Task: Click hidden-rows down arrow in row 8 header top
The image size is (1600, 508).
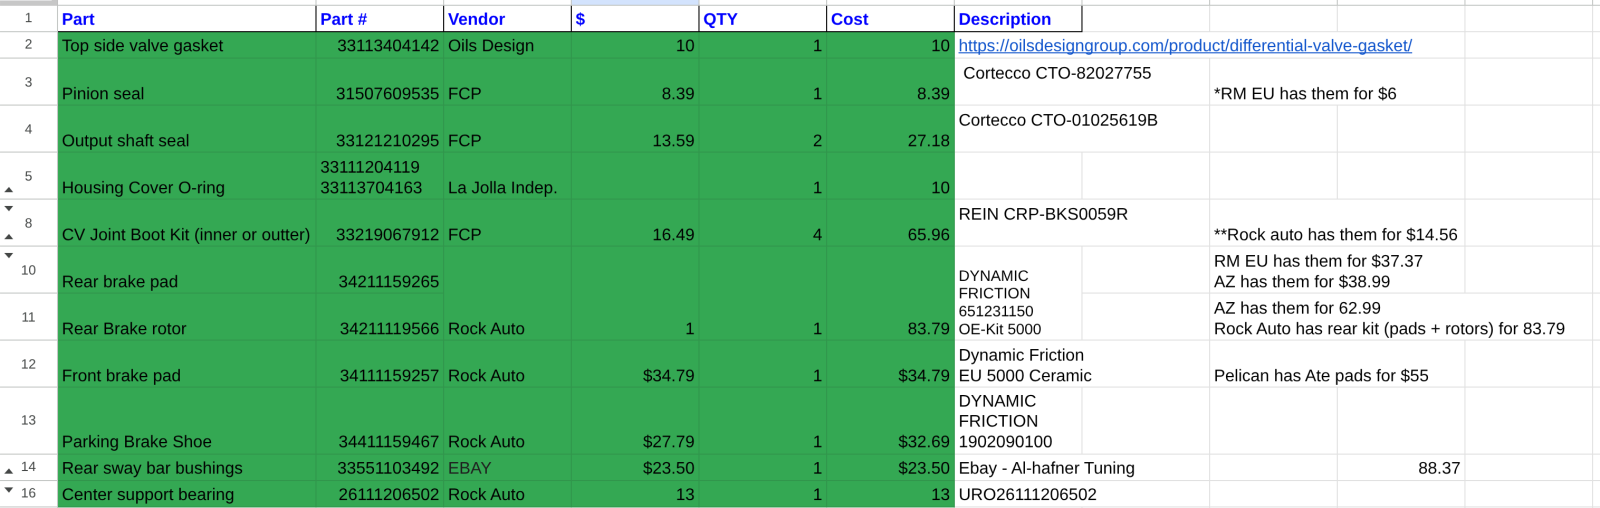Action: pyautogui.click(x=9, y=208)
